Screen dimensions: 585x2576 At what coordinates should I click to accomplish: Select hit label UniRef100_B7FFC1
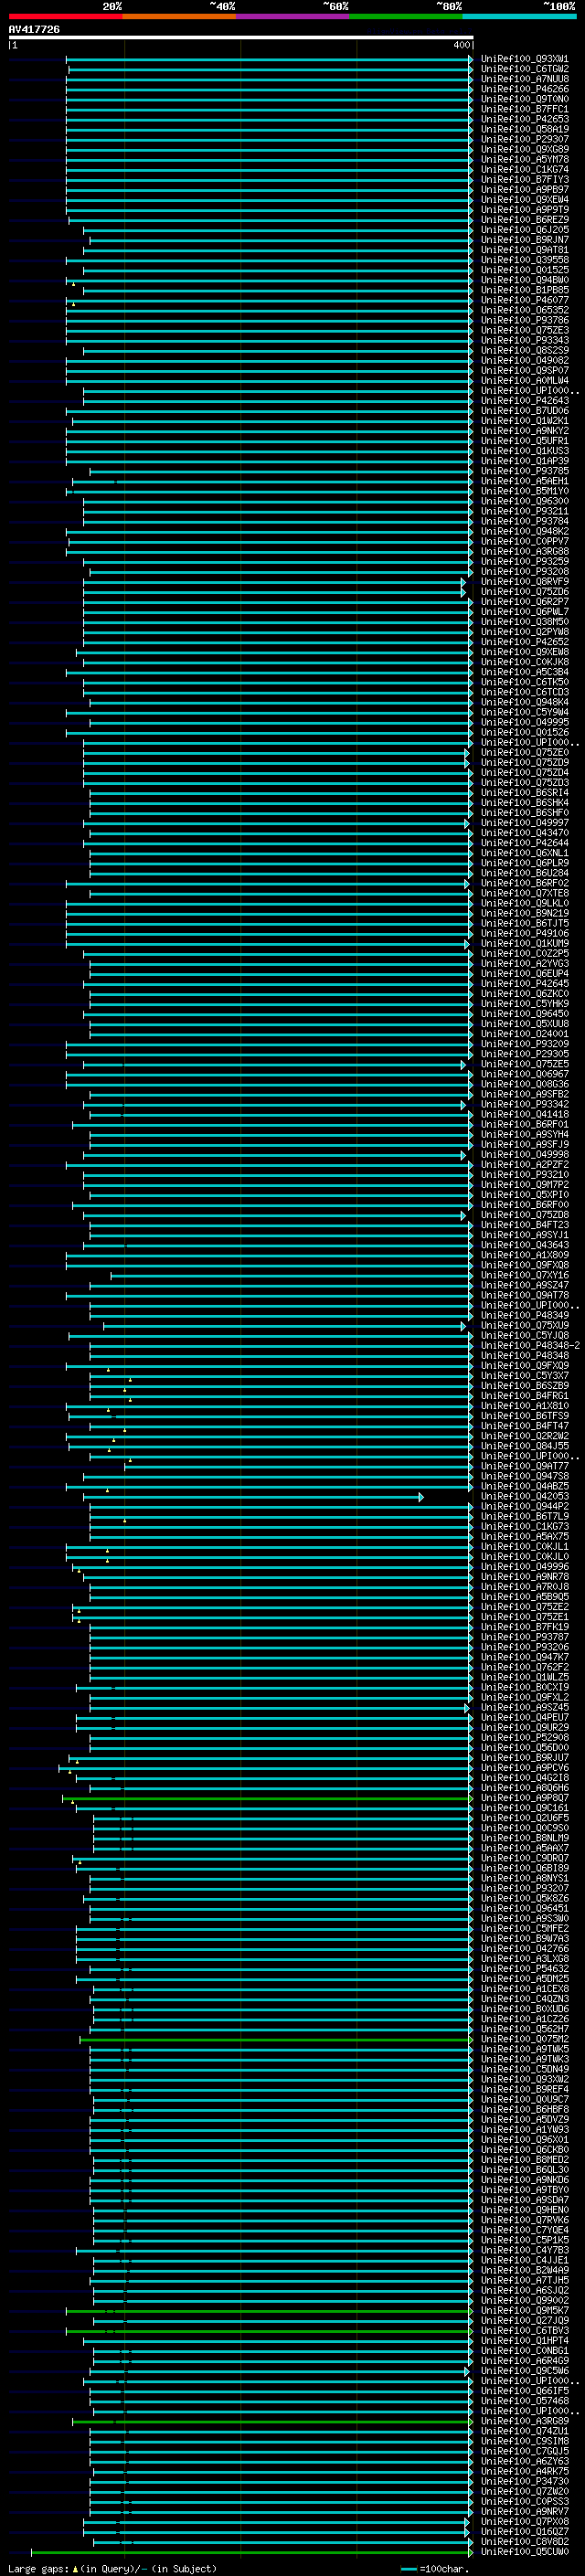click(524, 109)
